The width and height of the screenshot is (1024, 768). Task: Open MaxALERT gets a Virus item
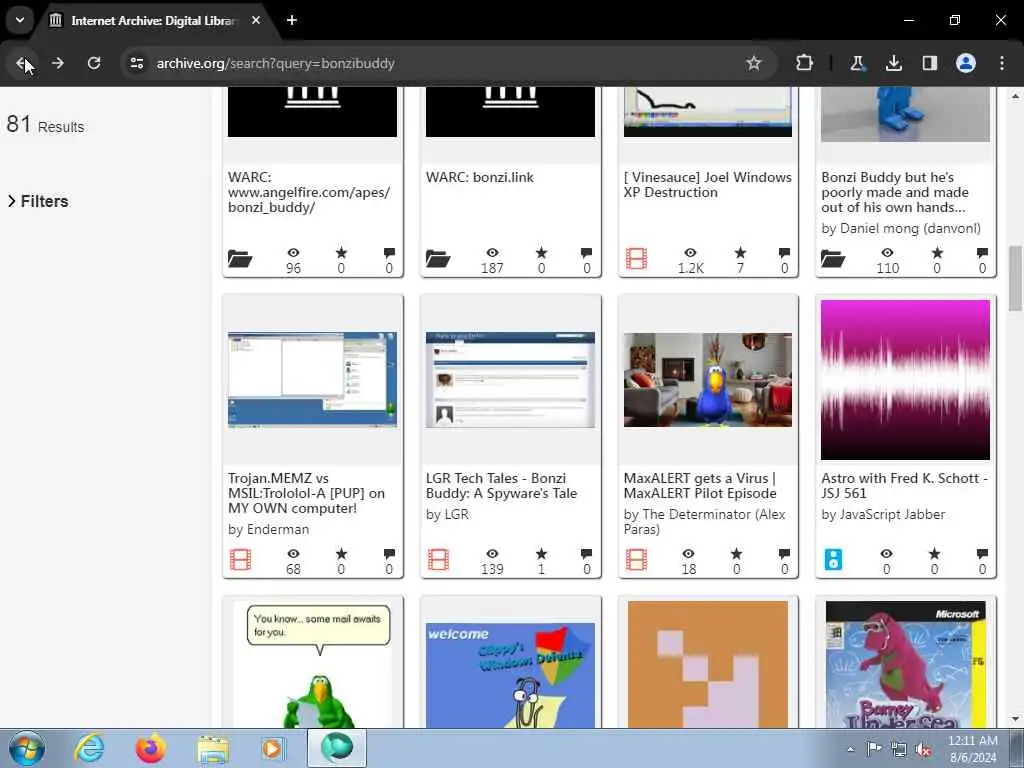[700, 486]
